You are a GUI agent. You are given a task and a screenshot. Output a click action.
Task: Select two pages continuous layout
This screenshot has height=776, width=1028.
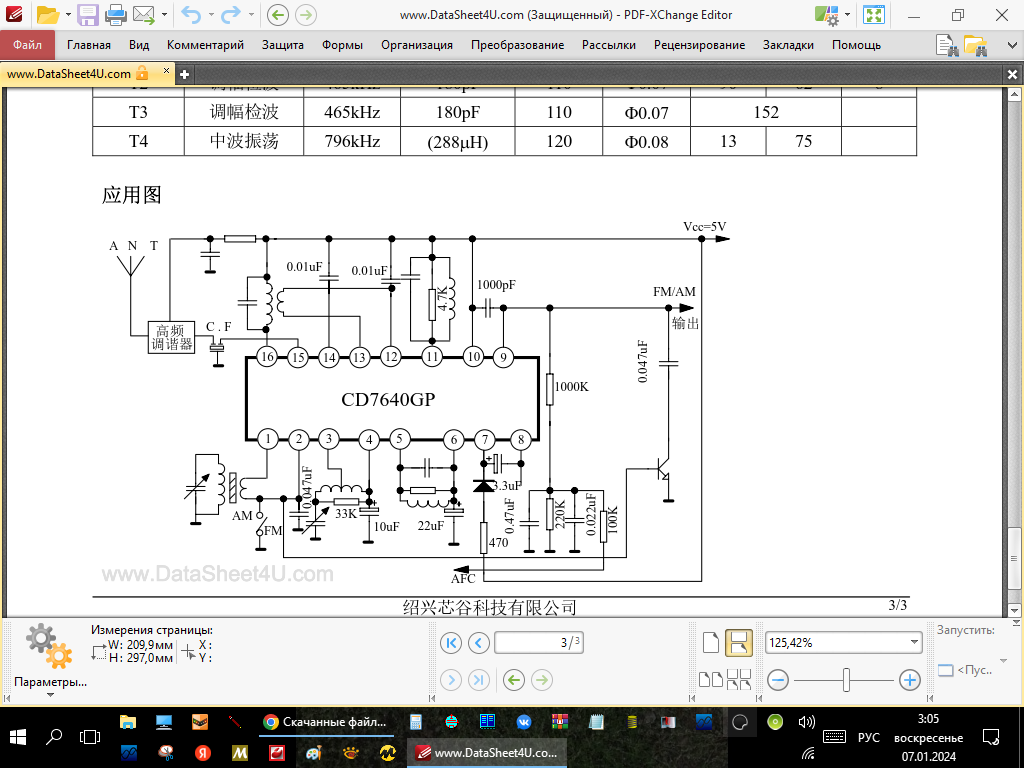pyautogui.click(x=739, y=680)
